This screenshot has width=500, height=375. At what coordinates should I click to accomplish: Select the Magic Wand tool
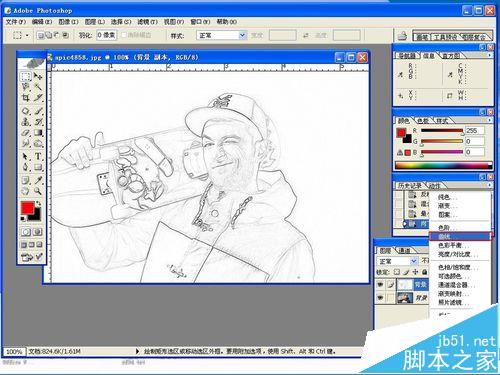coord(38,87)
